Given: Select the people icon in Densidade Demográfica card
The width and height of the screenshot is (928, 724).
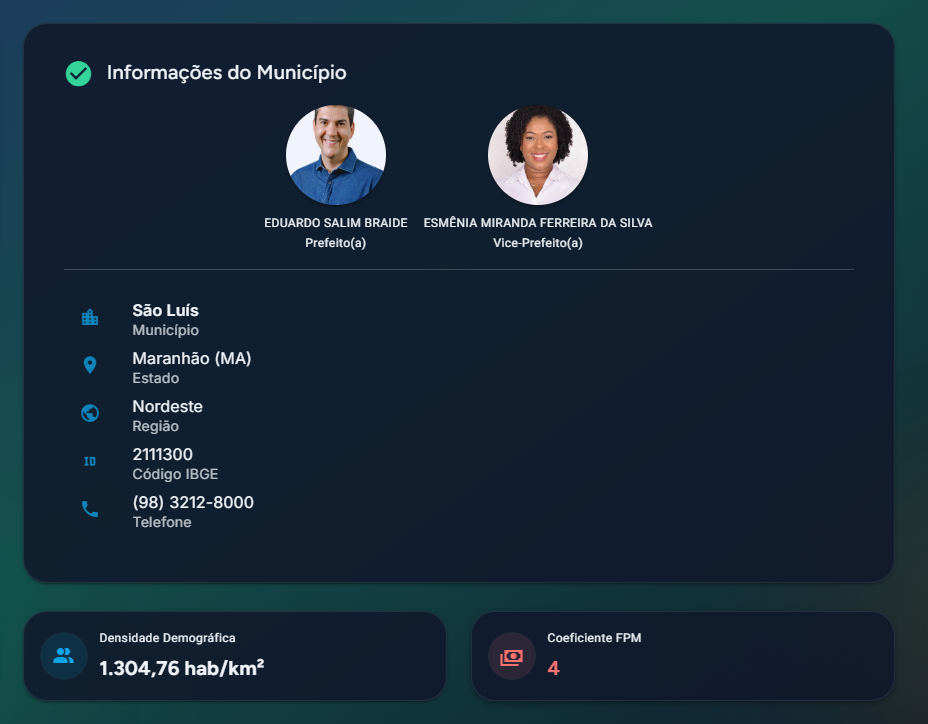Looking at the screenshot, I should 63,656.
